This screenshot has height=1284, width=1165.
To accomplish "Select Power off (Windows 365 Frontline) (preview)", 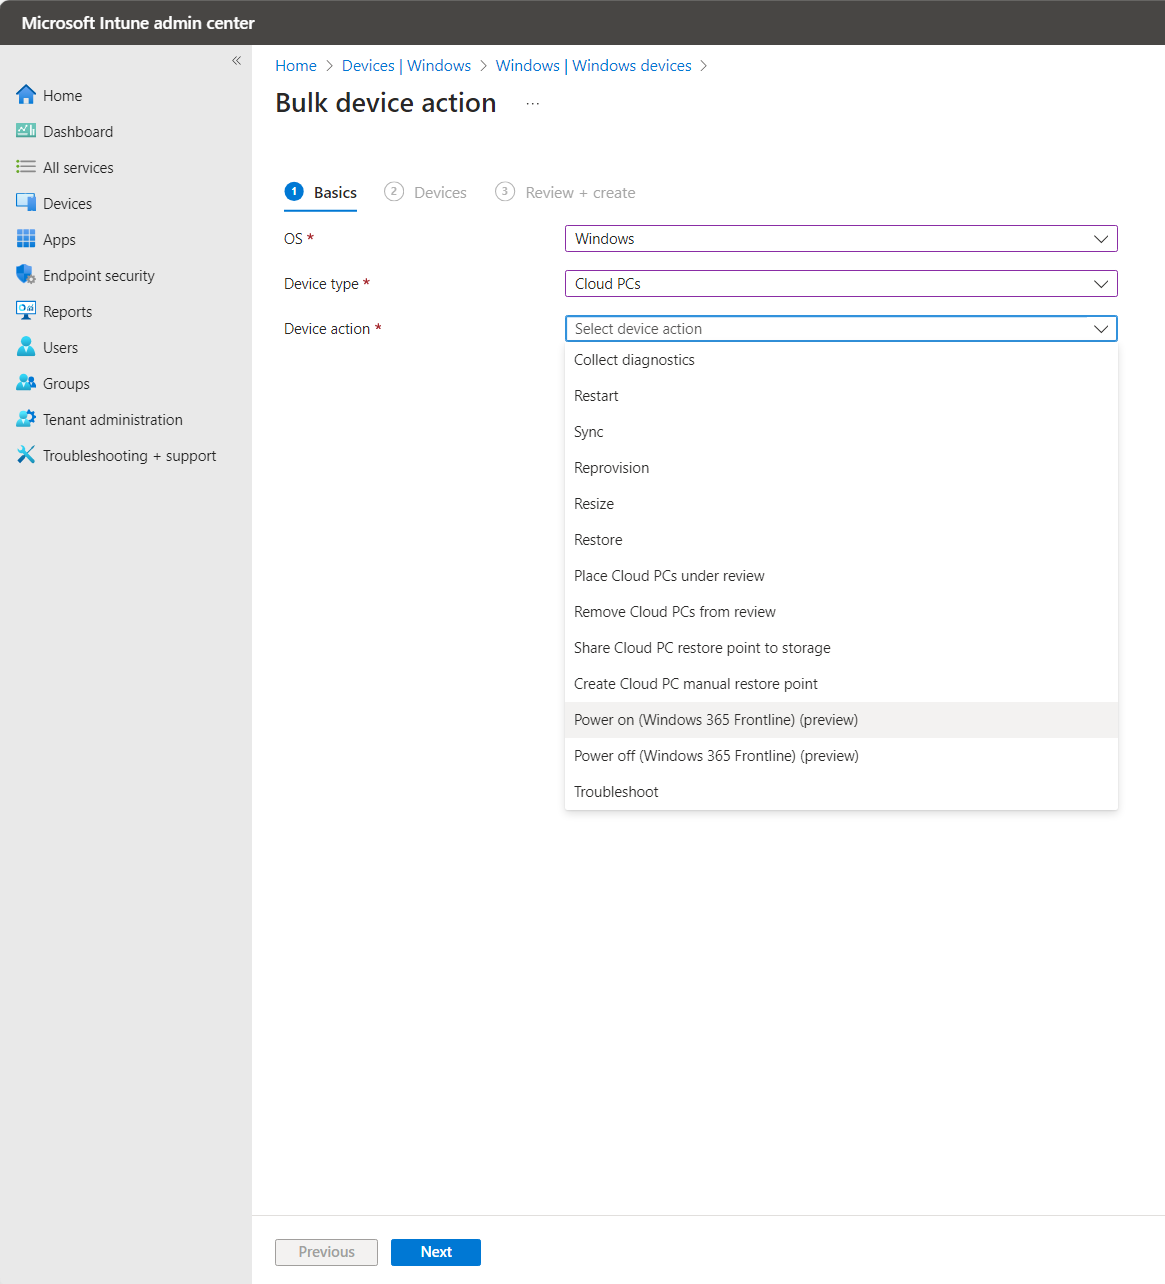I will (841, 756).
